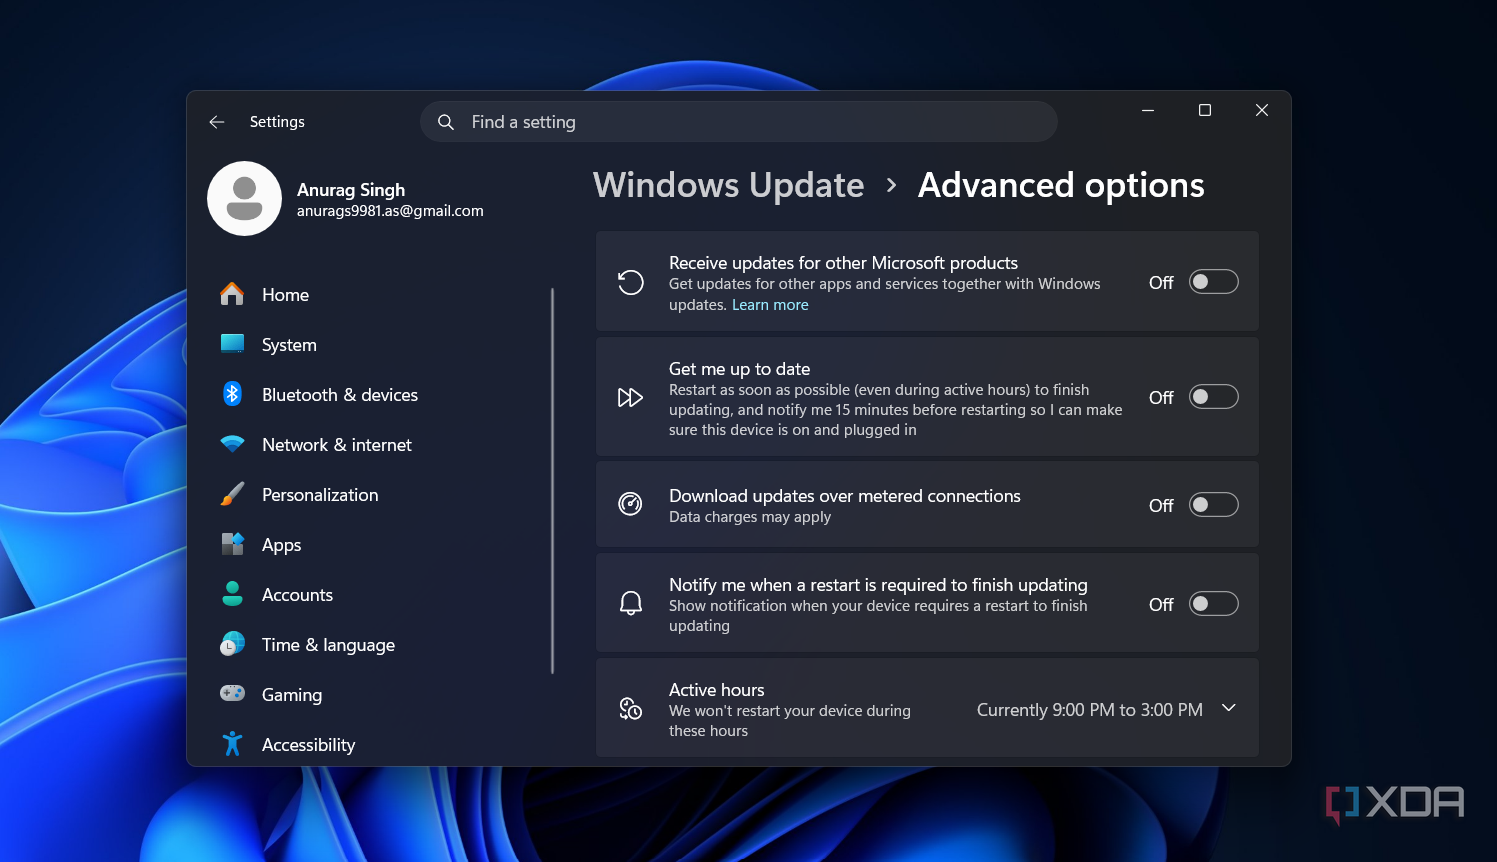
Task: Click the 'Data charges may apply' text
Action: click(x=750, y=517)
